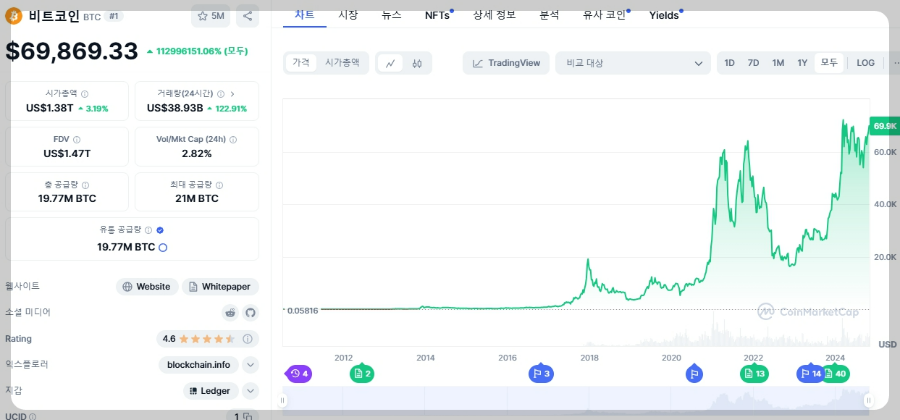Screen dimensions: 900x420
Task: Open the 상세 정보 tab
Action: pyautogui.click(x=494, y=15)
